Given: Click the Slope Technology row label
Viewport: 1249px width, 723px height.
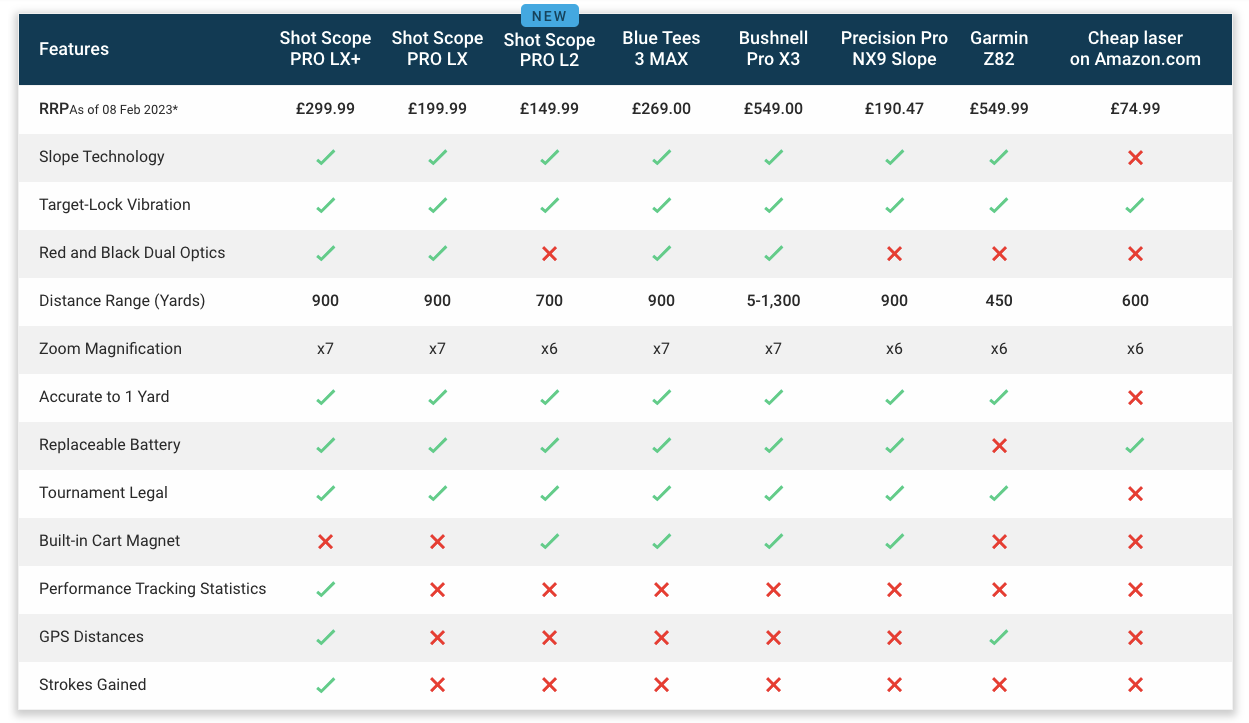Looking at the screenshot, I should (102, 157).
